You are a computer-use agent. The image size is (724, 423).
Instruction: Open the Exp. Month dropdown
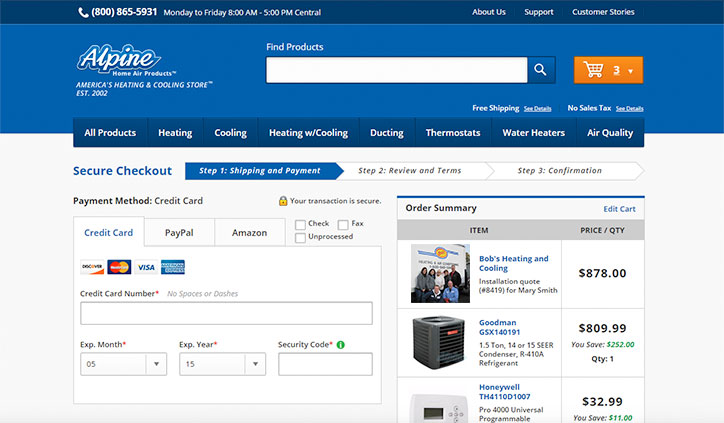[123, 364]
